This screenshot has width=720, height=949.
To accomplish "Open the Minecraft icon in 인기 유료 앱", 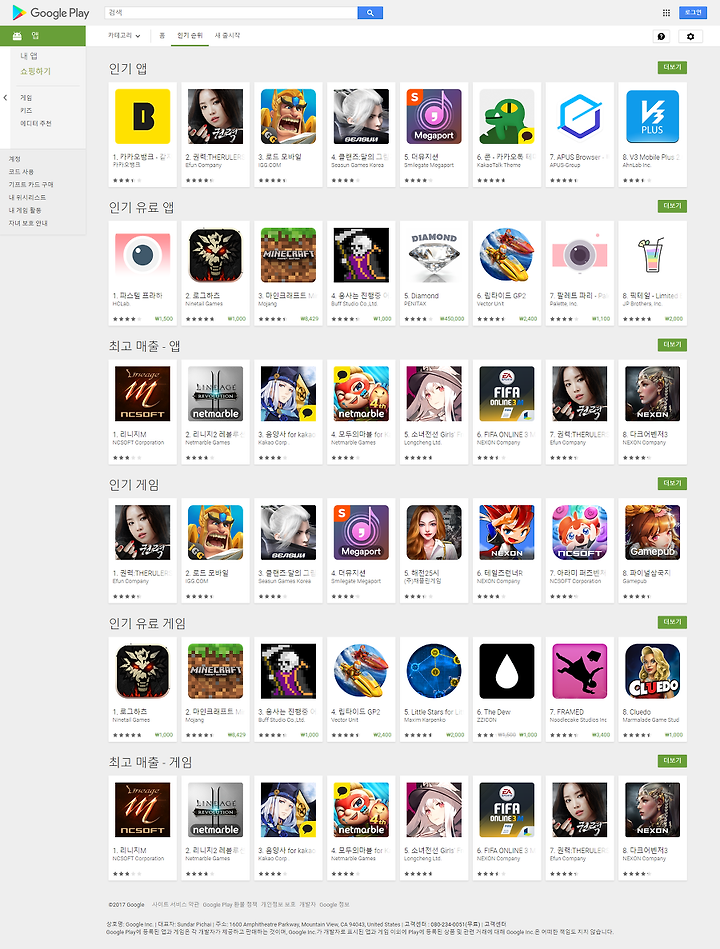I will (x=288, y=255).
